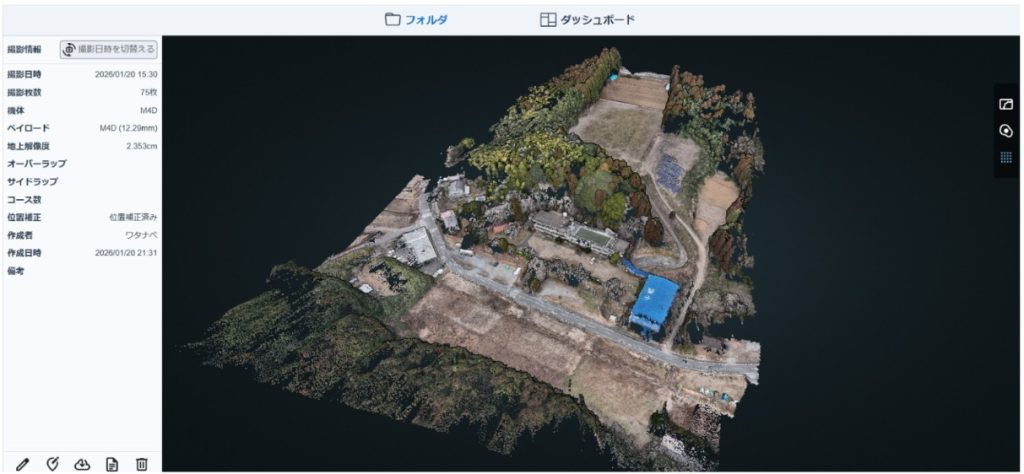Click the blue-roofed building in the 3D model

[x=655, y=300]
